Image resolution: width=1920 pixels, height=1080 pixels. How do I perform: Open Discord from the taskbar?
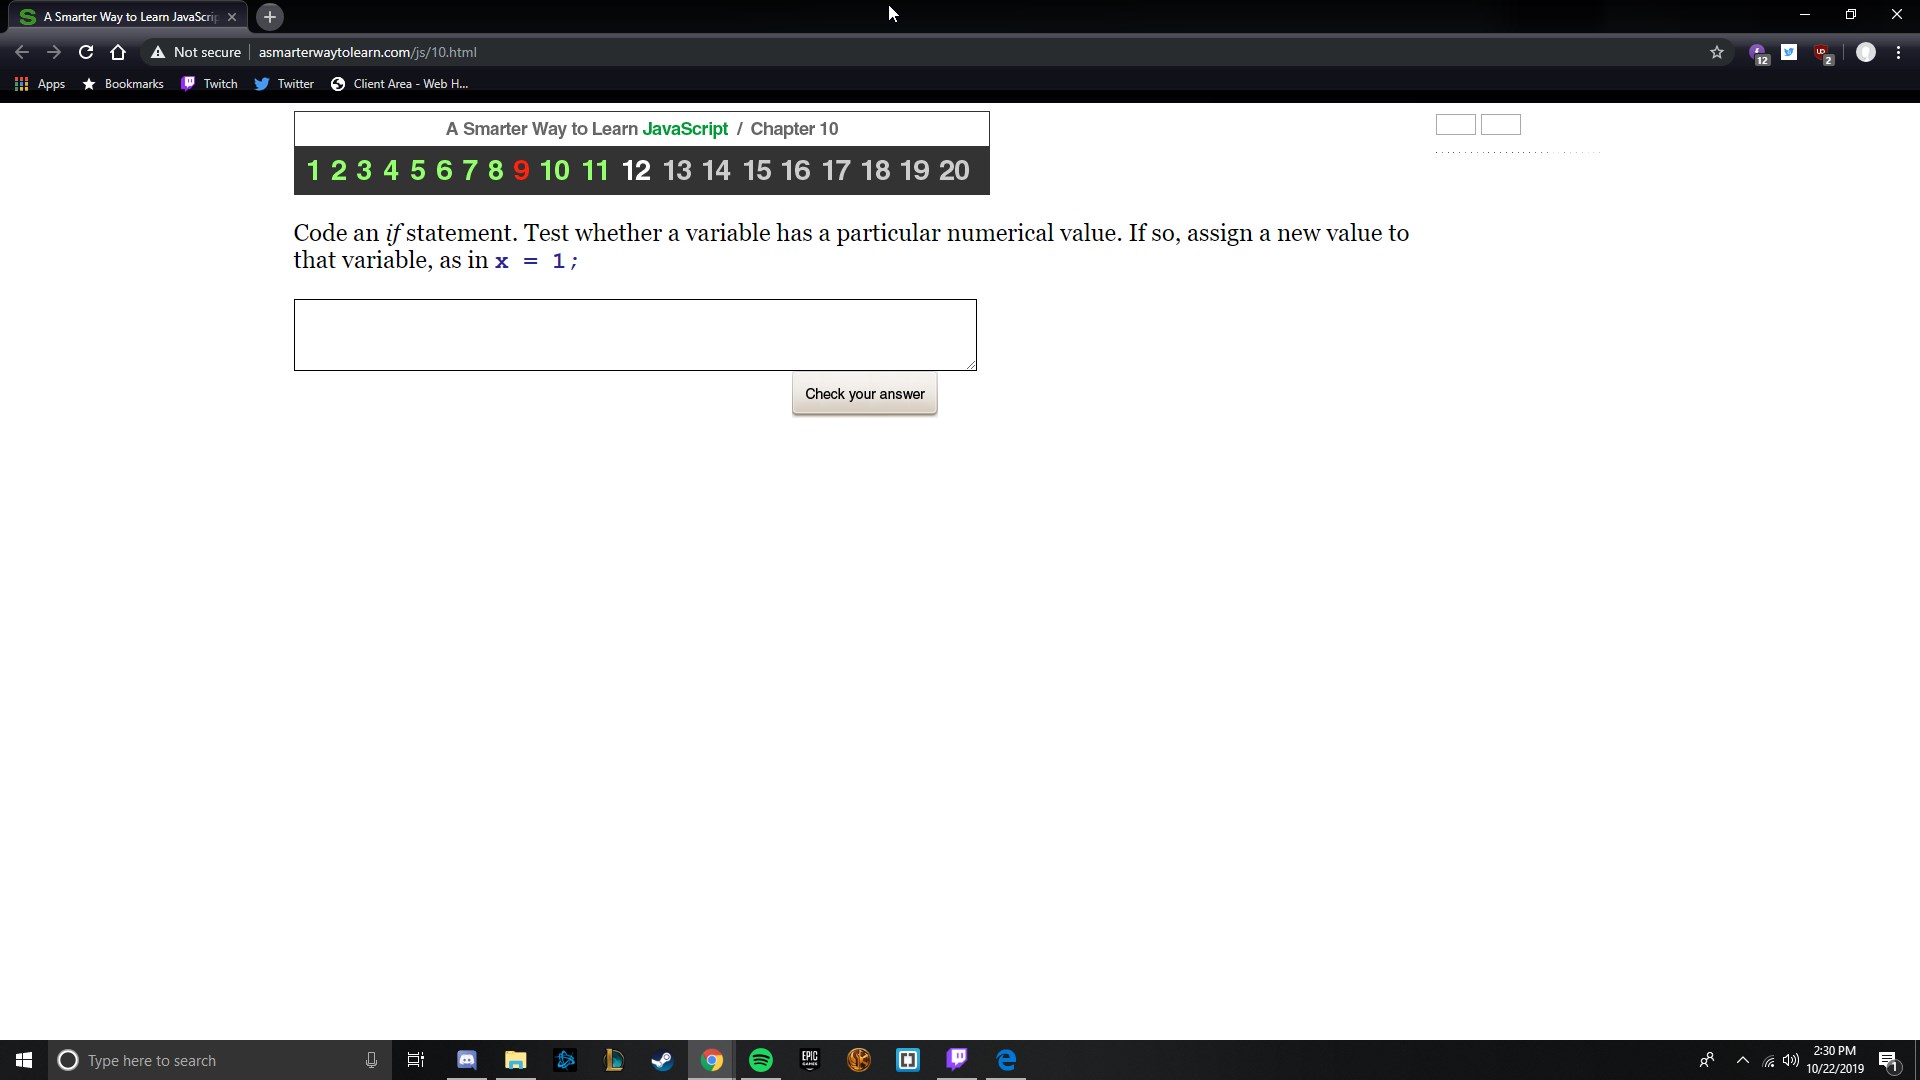467,1060
